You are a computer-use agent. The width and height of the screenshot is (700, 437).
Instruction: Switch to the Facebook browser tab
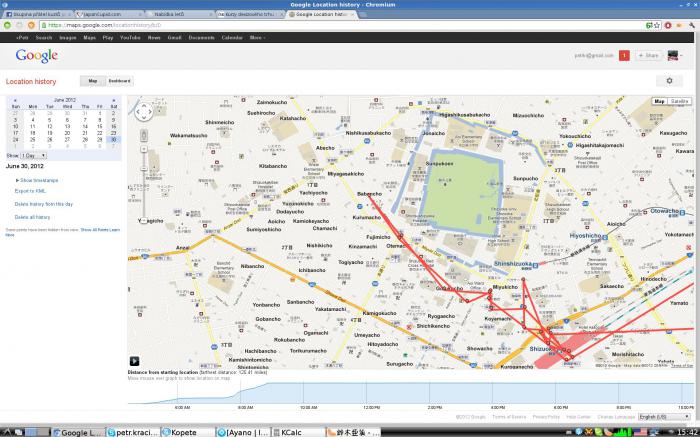[38, 14]
